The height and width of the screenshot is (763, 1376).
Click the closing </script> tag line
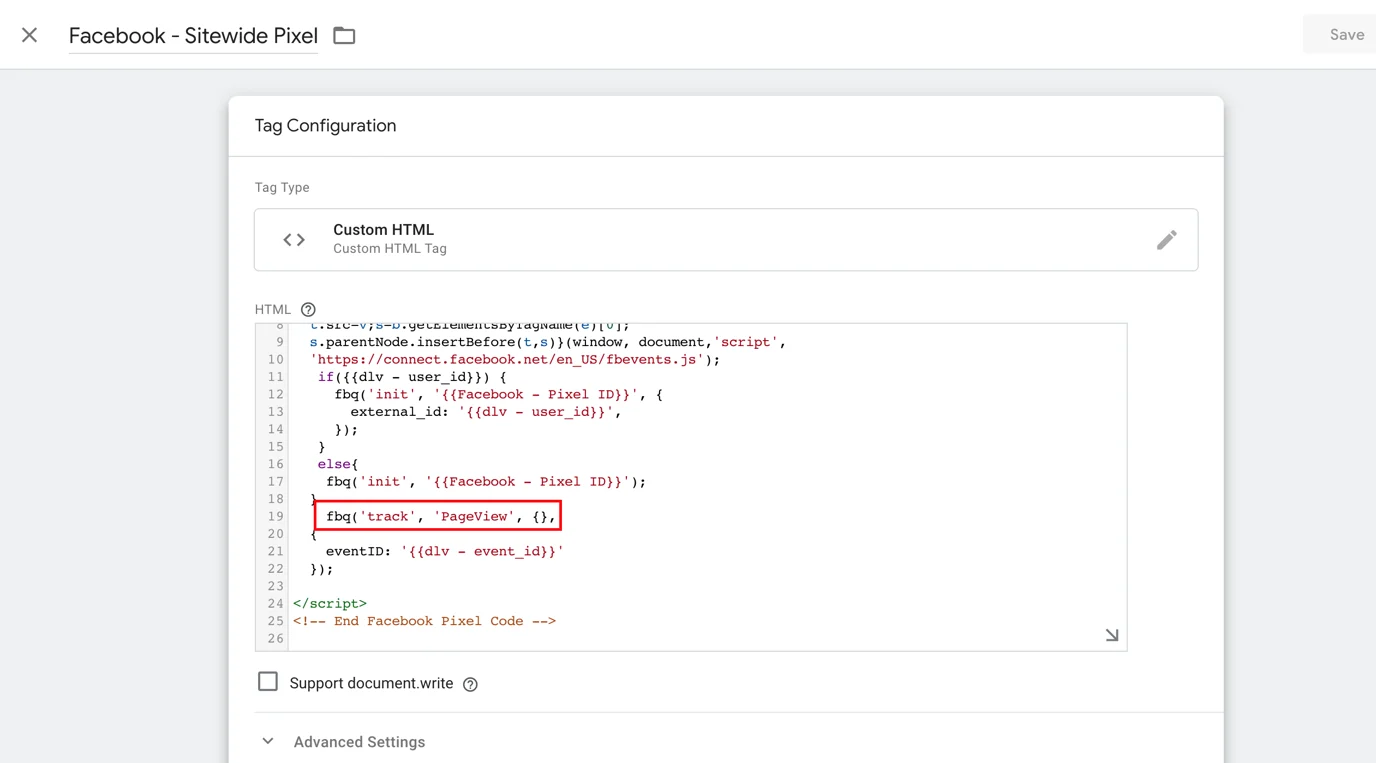[330, 604]
